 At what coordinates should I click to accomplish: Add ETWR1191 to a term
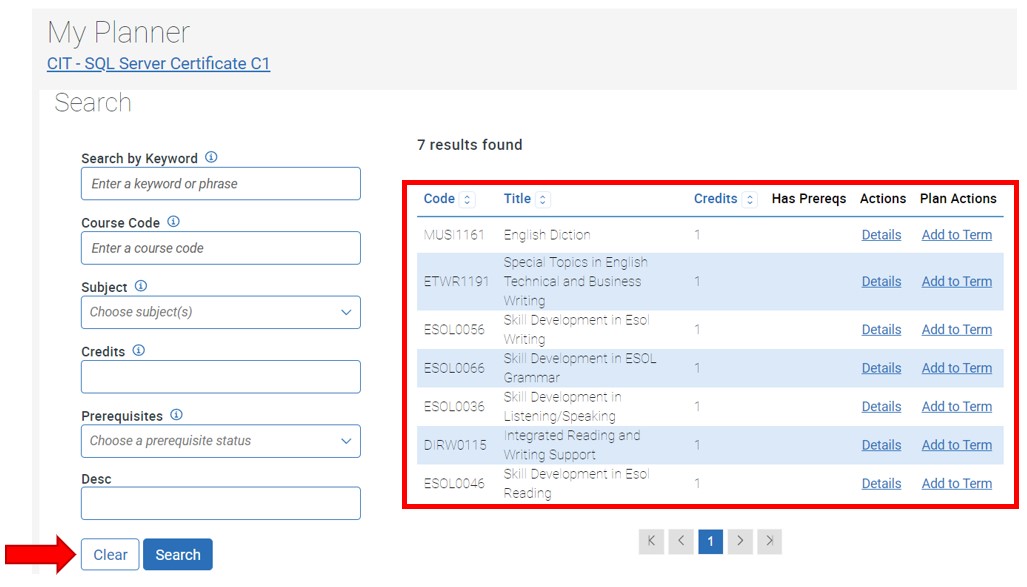tap(956, 281)
